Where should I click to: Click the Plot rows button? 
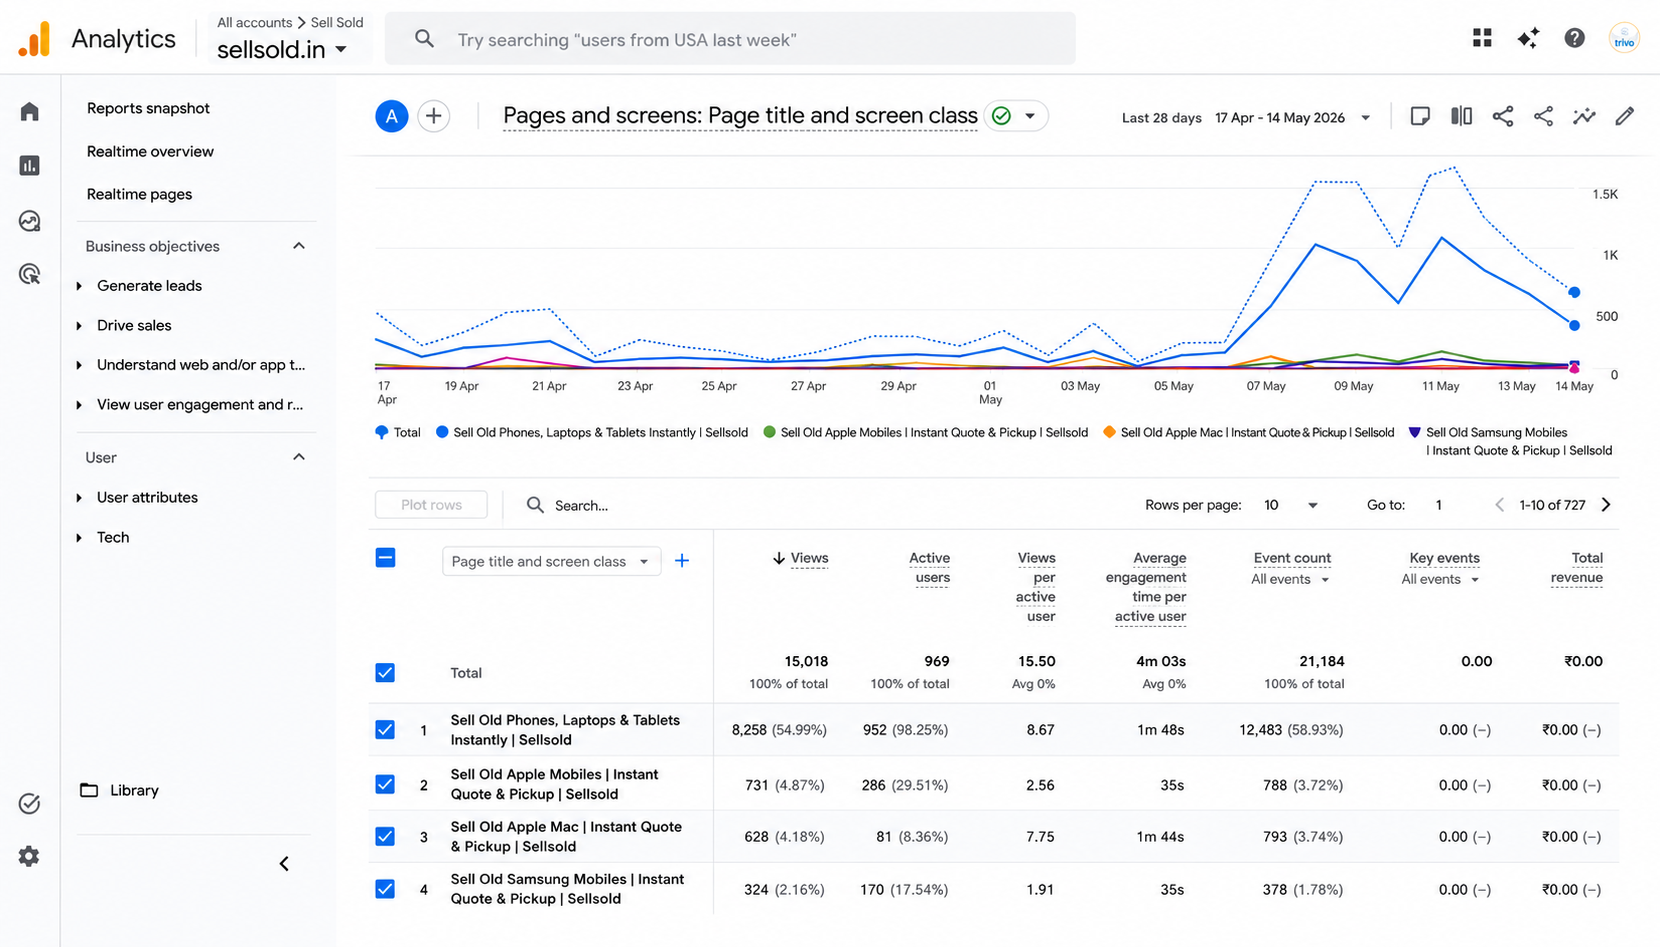431,505
